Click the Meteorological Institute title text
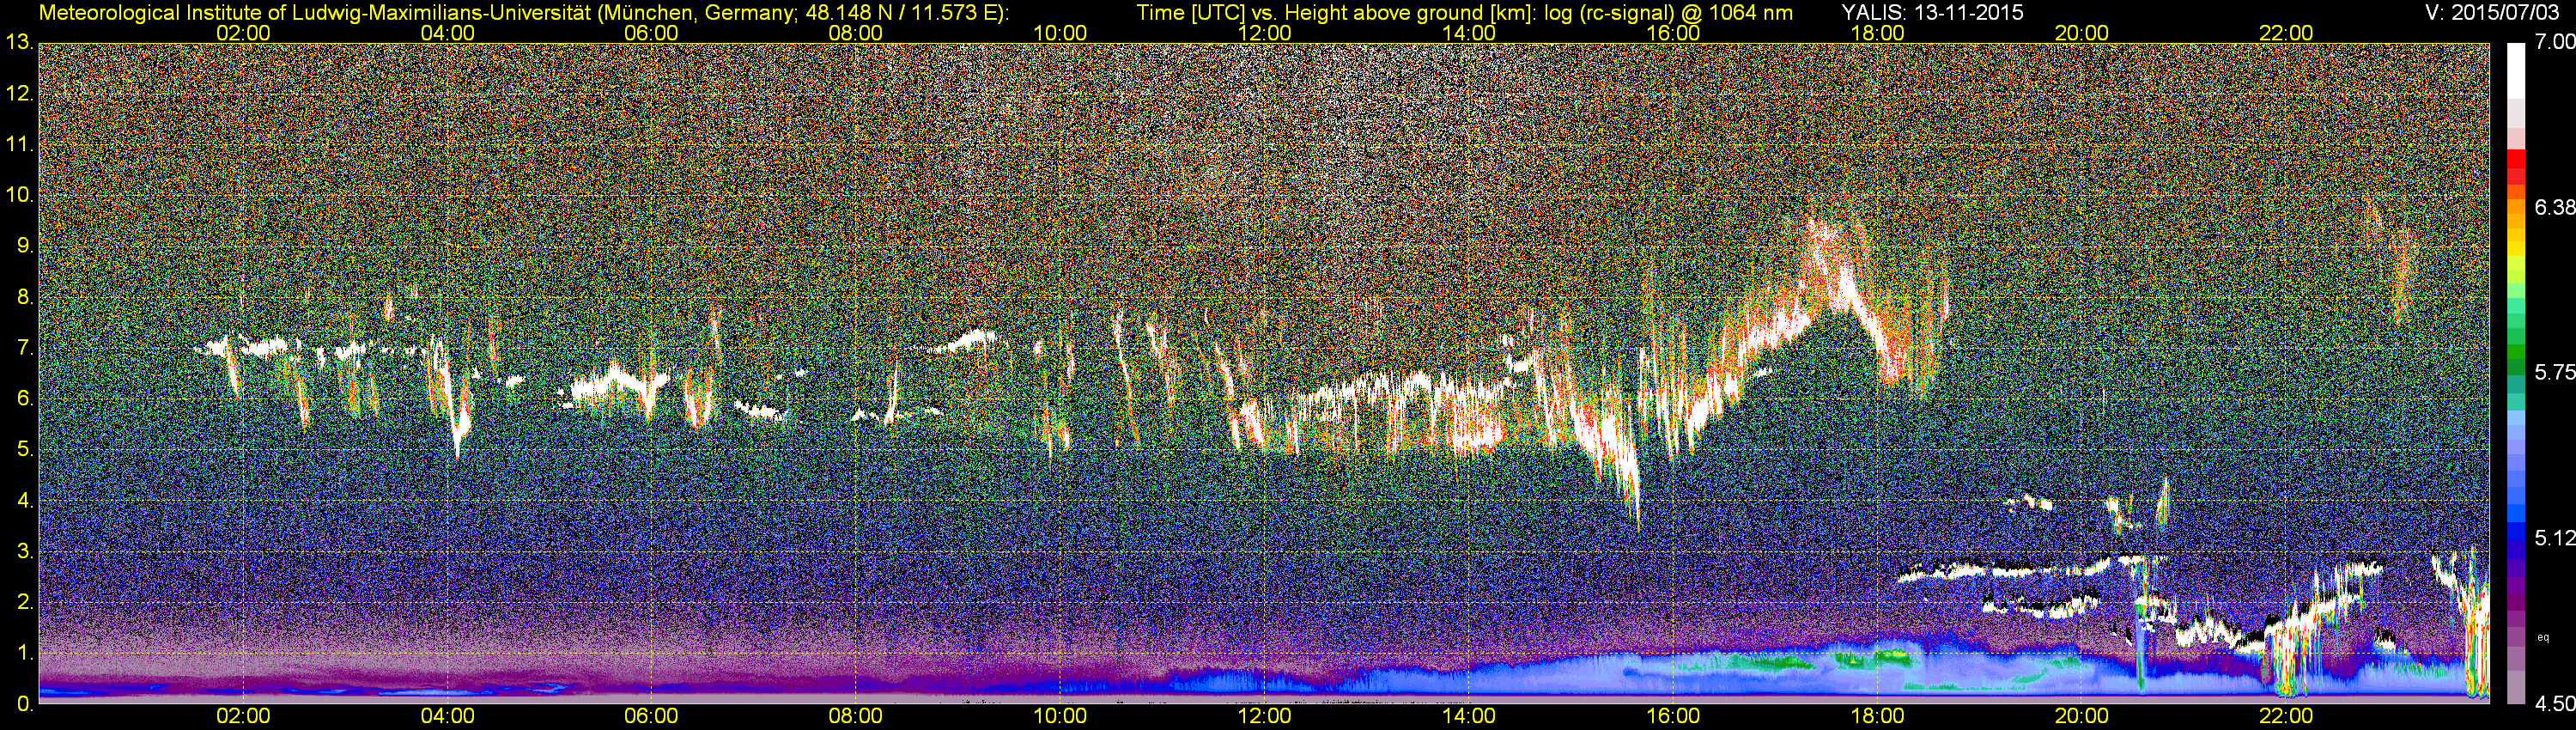2576x730 pixels. (x=523, y=13)
